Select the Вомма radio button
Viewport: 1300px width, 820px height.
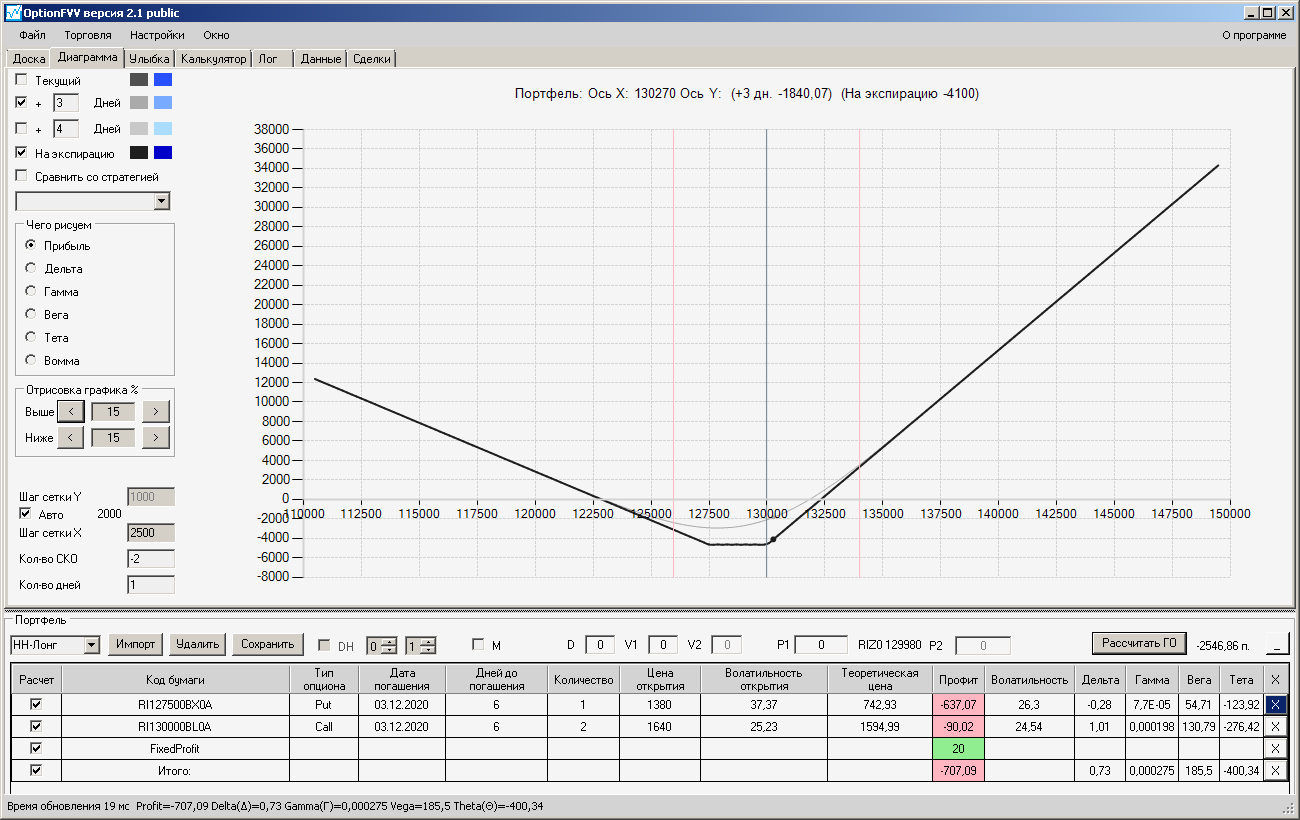coord(31,360)
